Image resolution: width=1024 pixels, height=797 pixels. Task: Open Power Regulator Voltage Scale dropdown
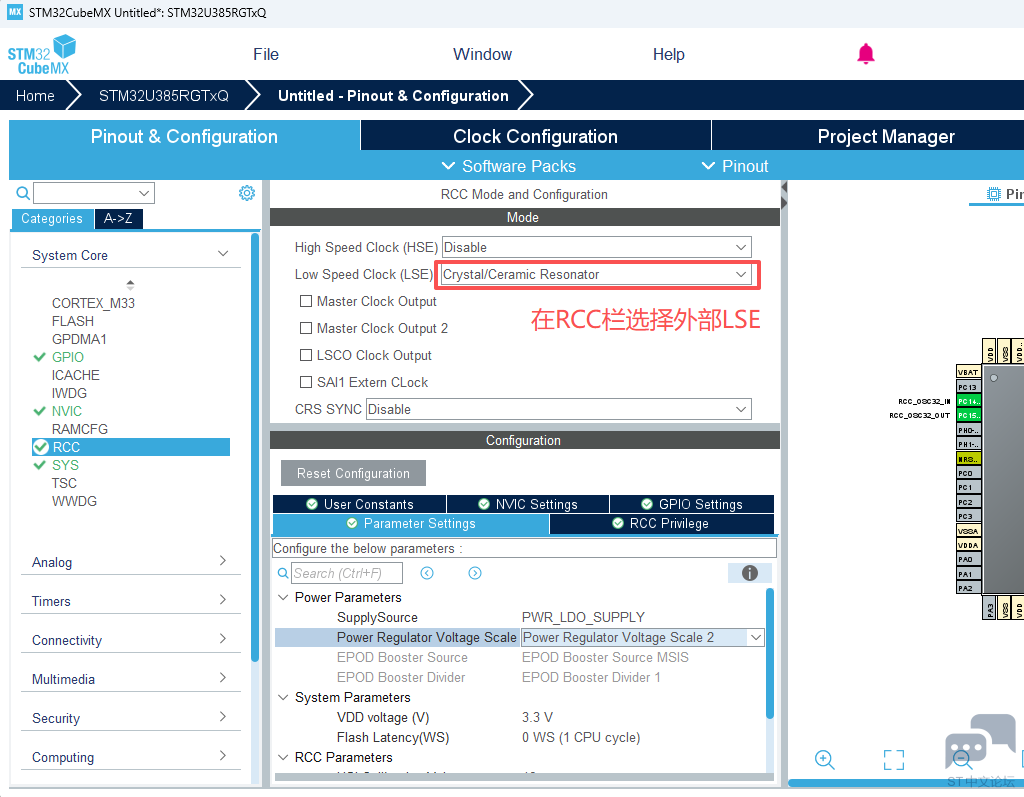[642, 637]
